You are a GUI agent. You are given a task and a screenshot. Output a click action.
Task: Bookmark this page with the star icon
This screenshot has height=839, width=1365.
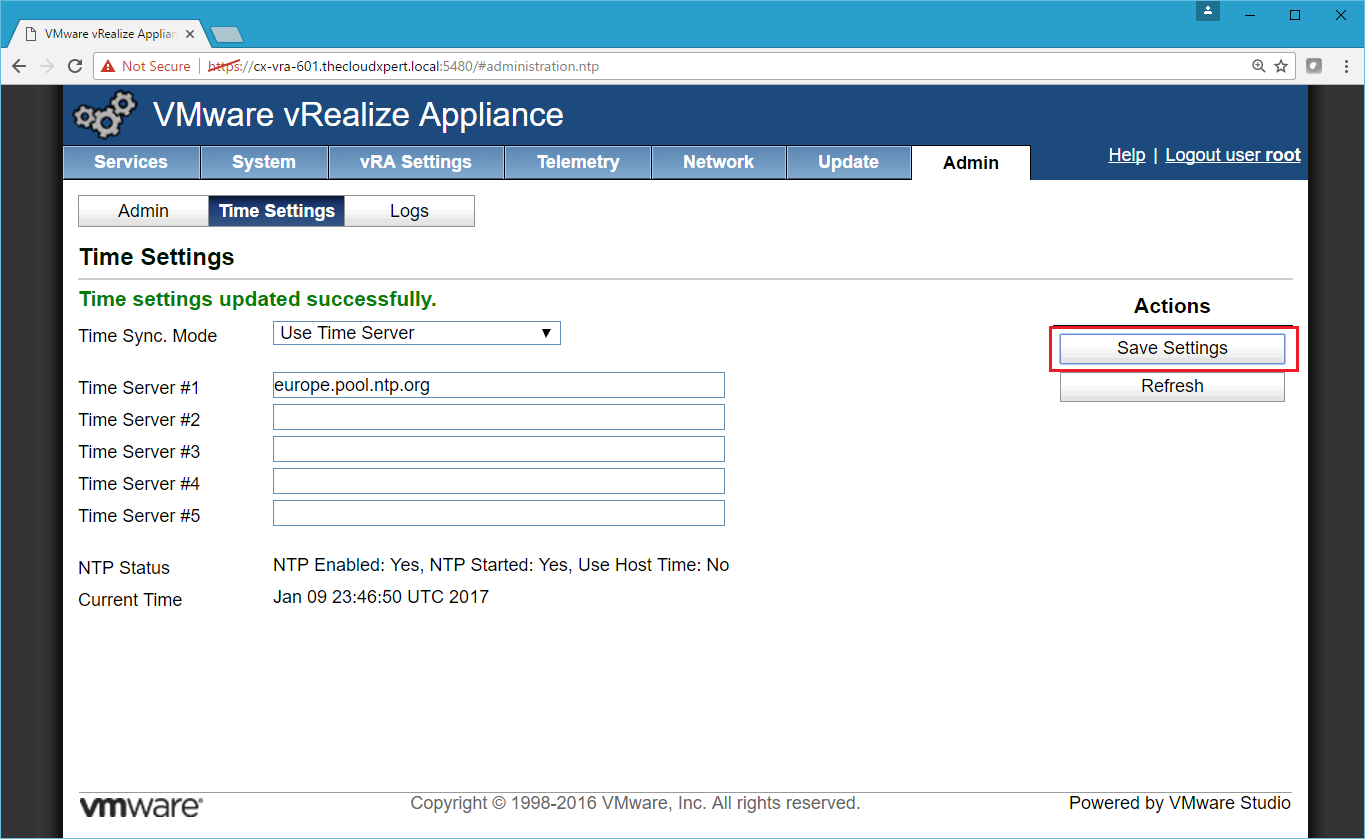click(x=1281, y=66)
